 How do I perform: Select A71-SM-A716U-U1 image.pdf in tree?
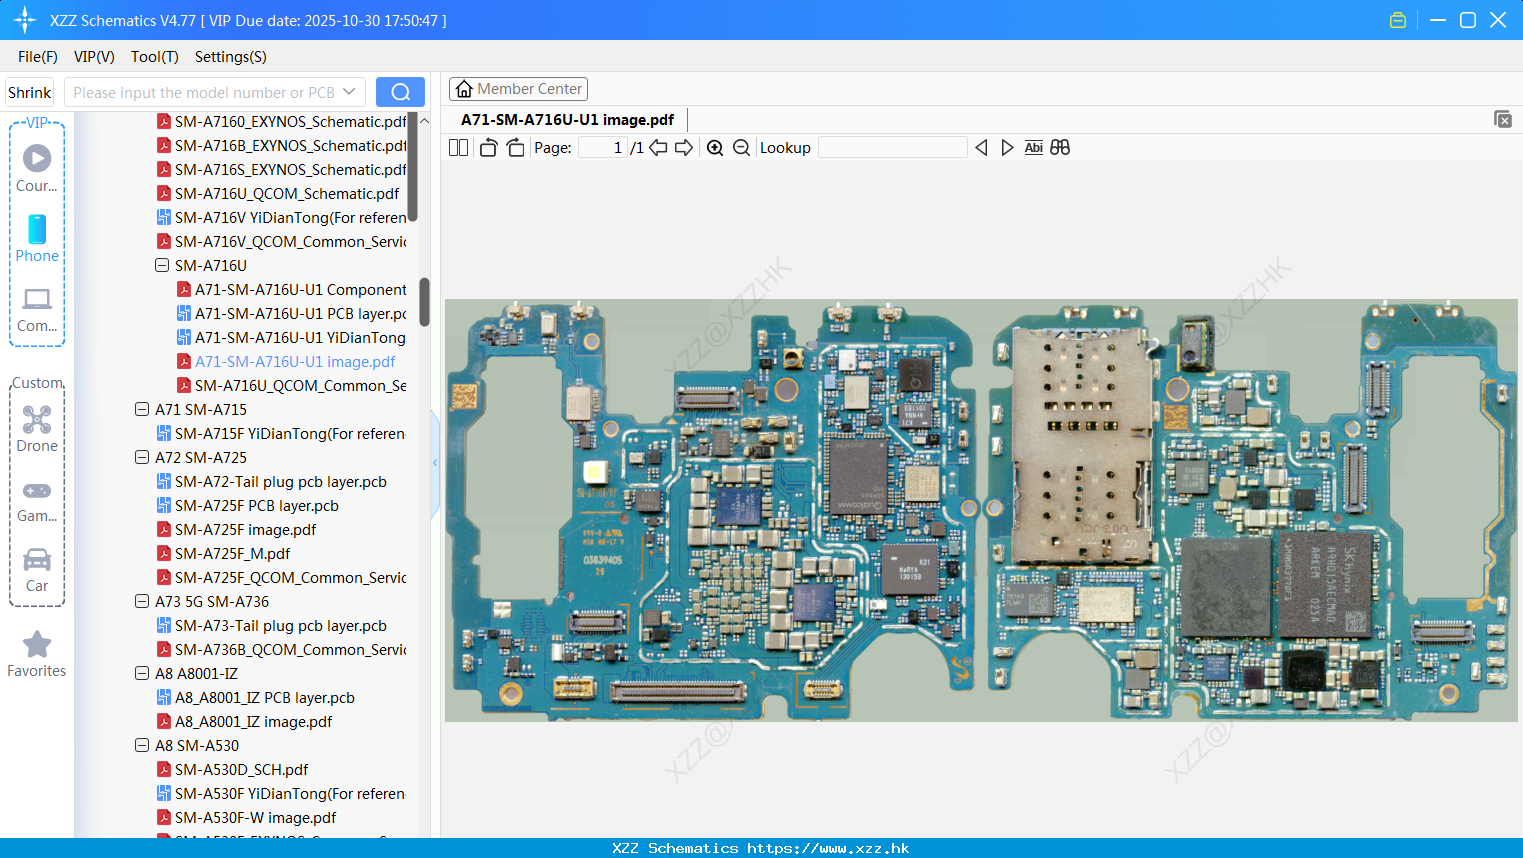click(286, 361)
